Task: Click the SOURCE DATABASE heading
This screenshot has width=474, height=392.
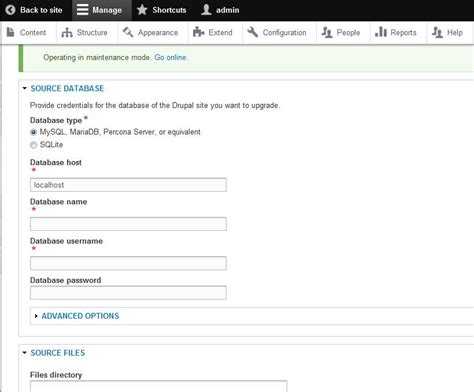Action: (67, 88)
